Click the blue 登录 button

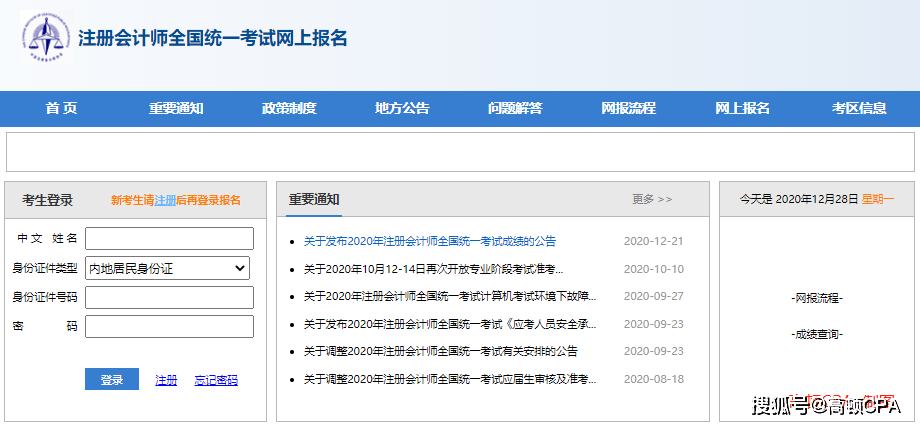point(111,379)
